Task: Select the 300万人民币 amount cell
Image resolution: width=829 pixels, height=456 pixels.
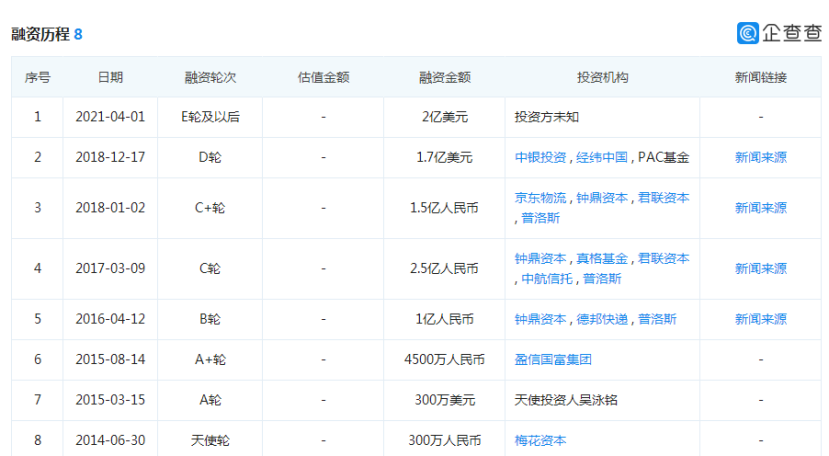Action: tap(445, 440)
